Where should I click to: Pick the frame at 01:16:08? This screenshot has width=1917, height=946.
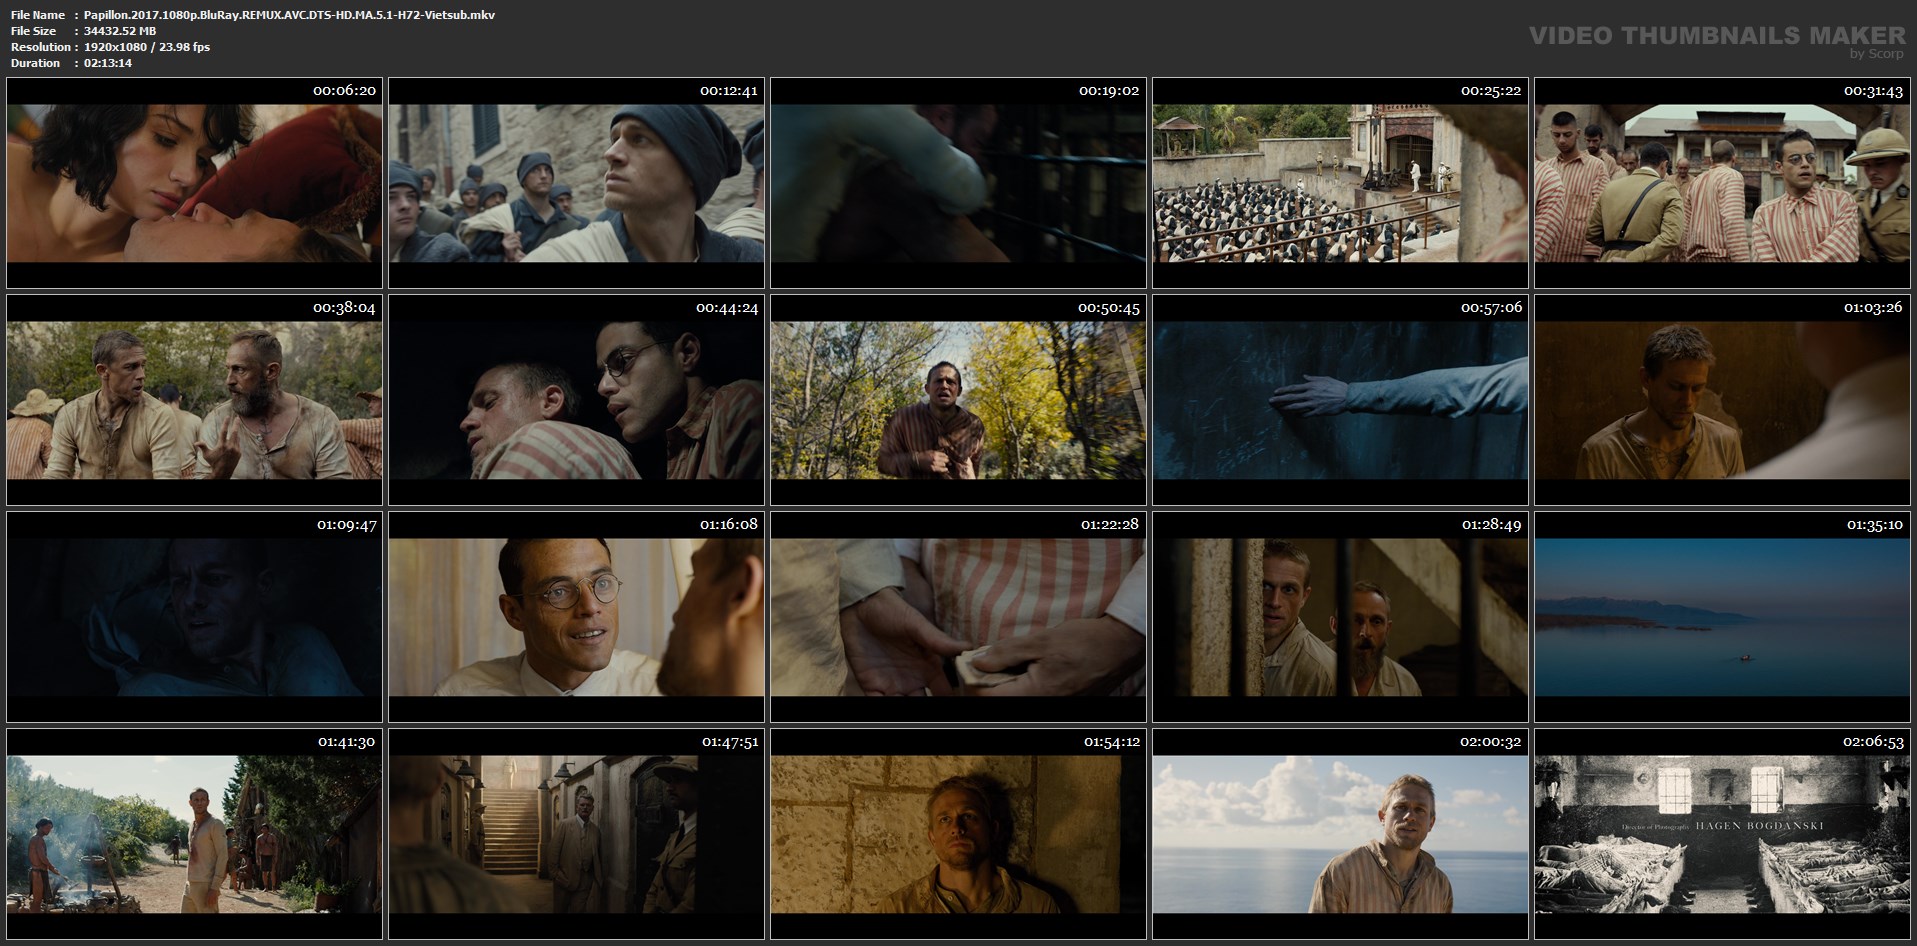576,617
